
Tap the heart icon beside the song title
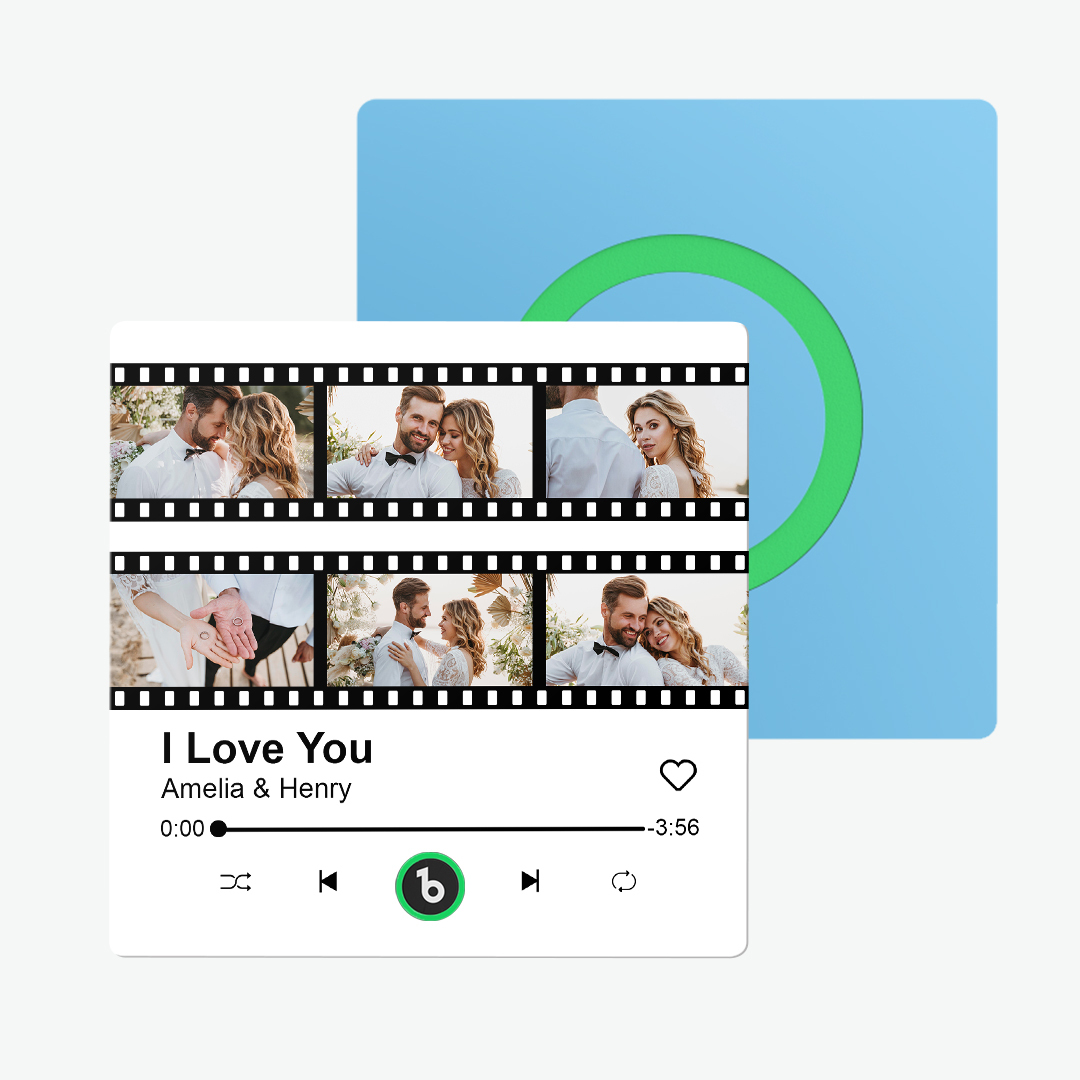pyautogui.click(x=679, y=776)
